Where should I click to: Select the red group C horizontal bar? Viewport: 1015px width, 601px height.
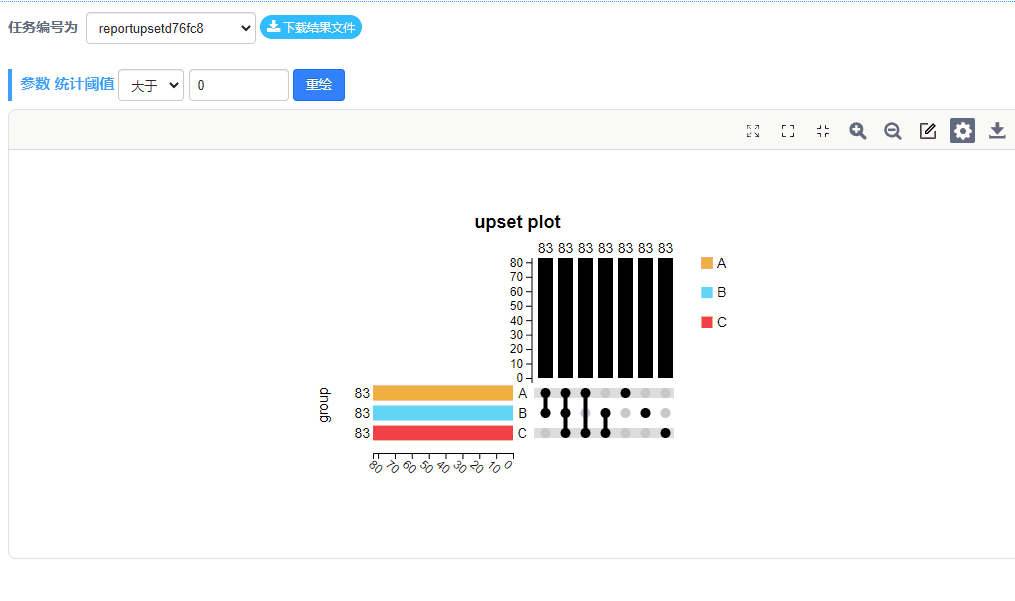click(x=443, y=433)
